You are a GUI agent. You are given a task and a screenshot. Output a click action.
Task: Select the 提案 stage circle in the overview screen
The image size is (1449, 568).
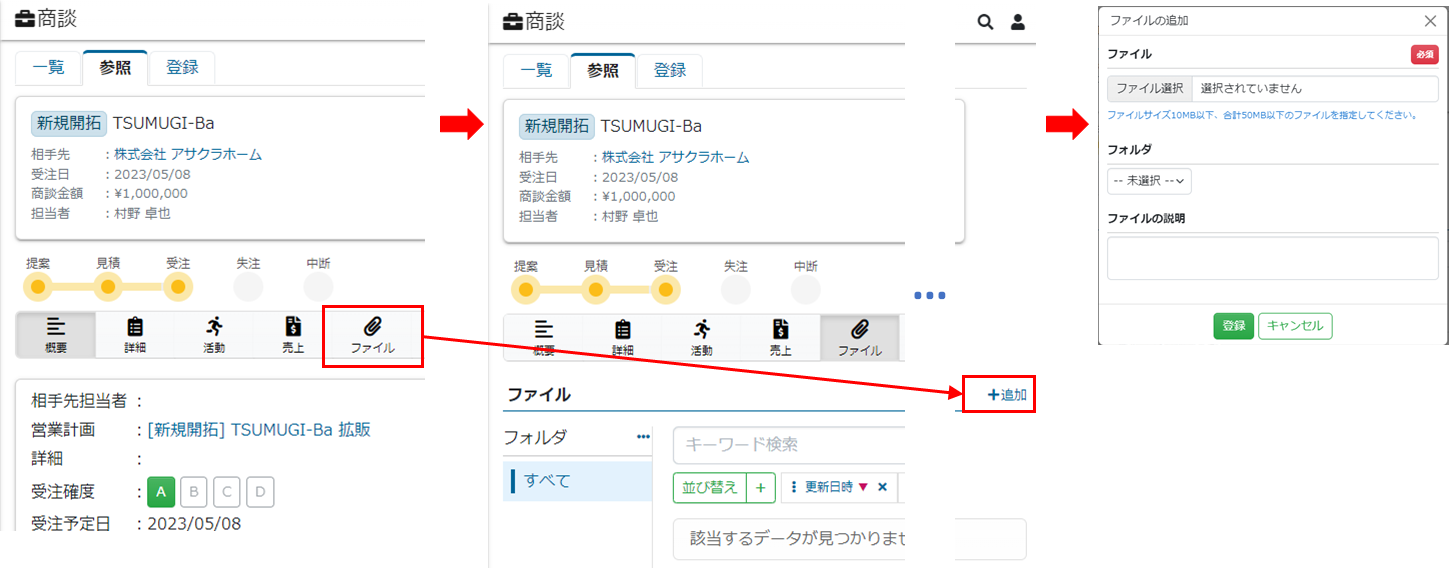pos(38,287)
